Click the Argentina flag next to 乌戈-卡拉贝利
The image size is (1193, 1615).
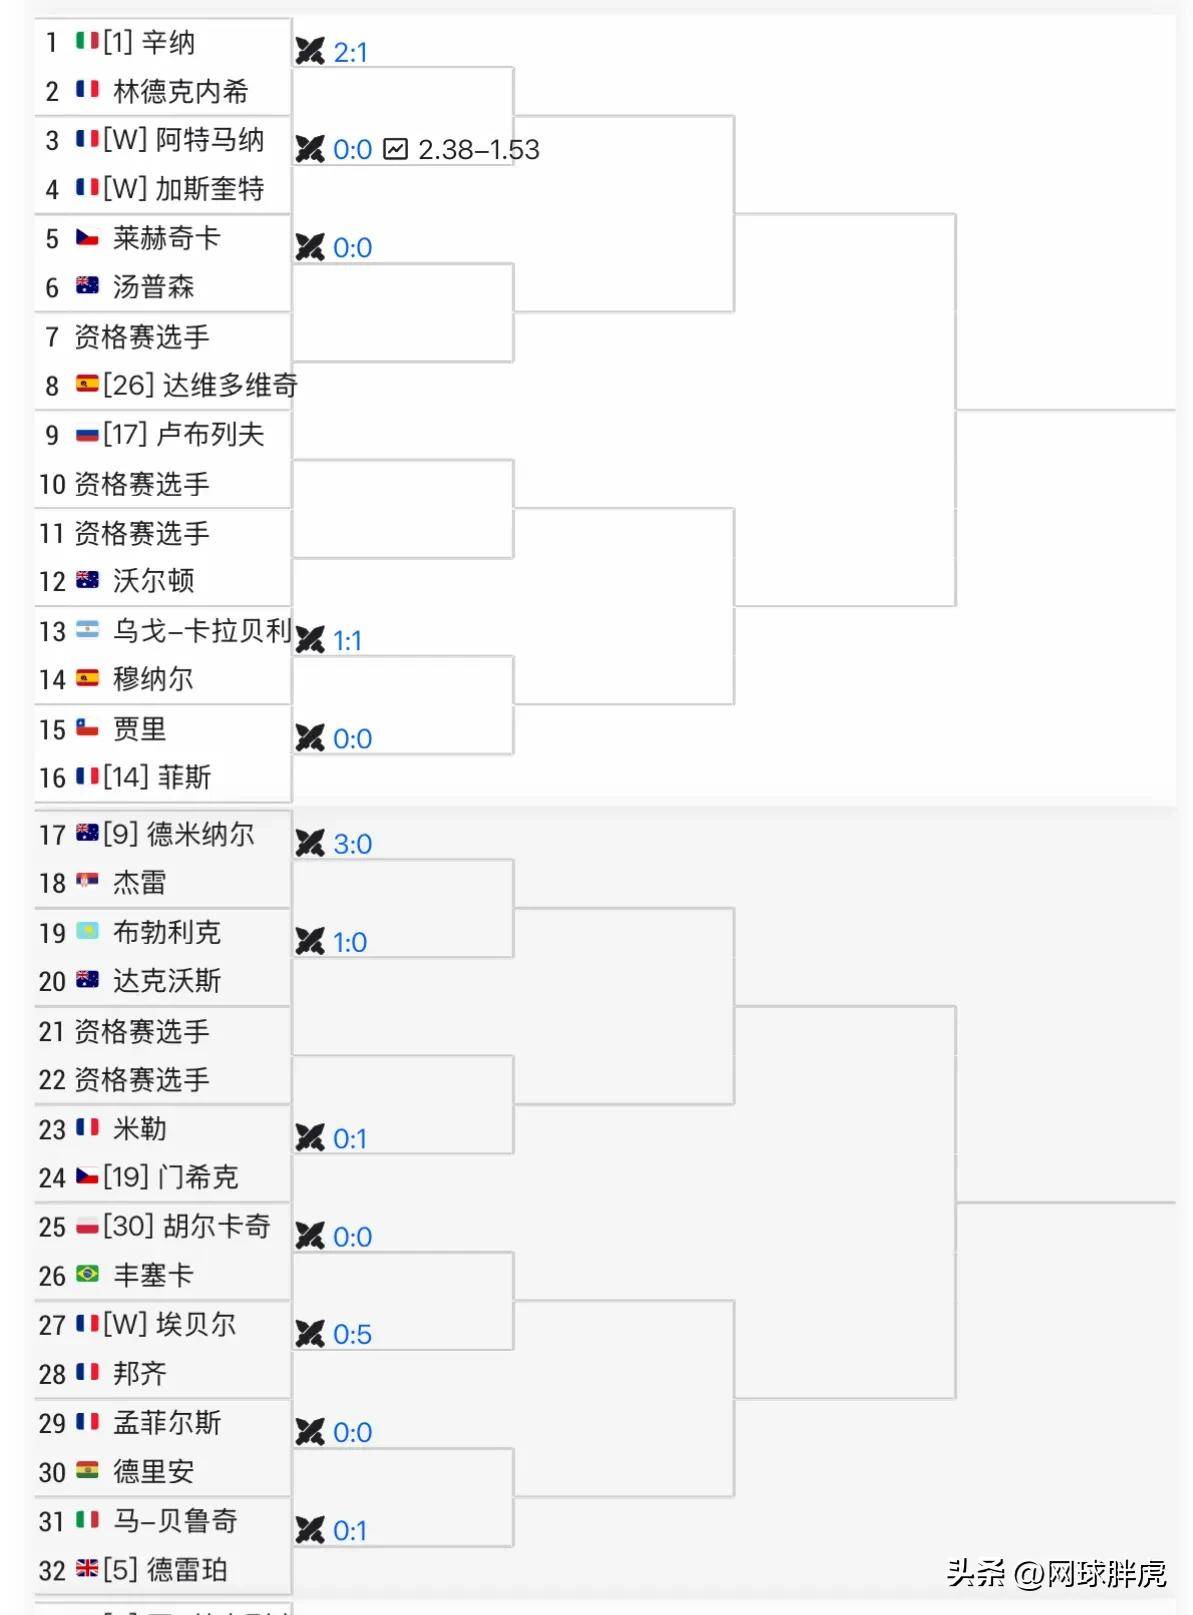pos(86,630)
